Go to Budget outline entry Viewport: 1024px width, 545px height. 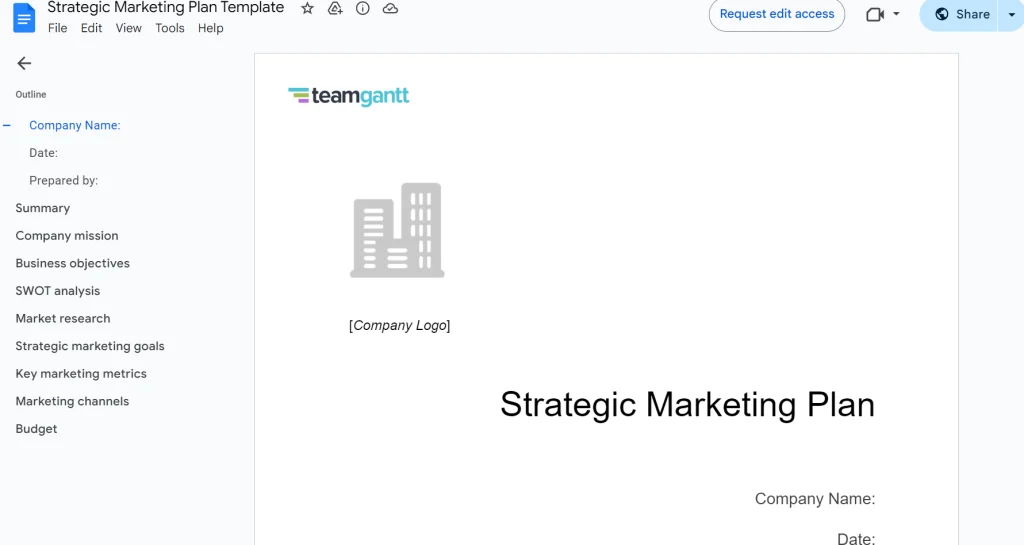pyautogui.click(x=36, y=429)
